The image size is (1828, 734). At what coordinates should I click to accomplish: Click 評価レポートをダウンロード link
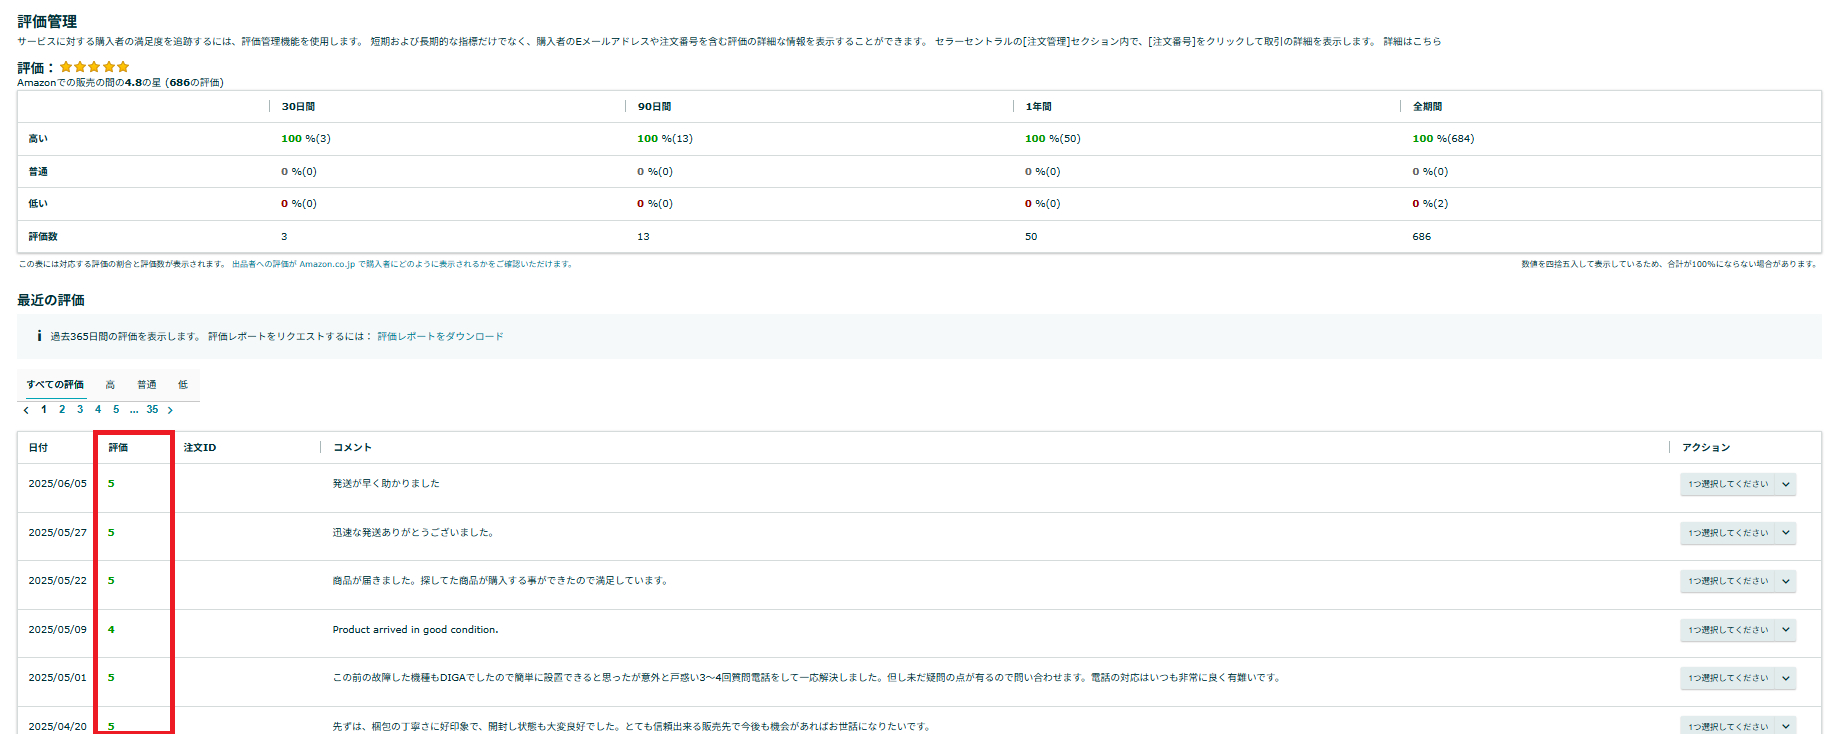(x=440, y=337)
